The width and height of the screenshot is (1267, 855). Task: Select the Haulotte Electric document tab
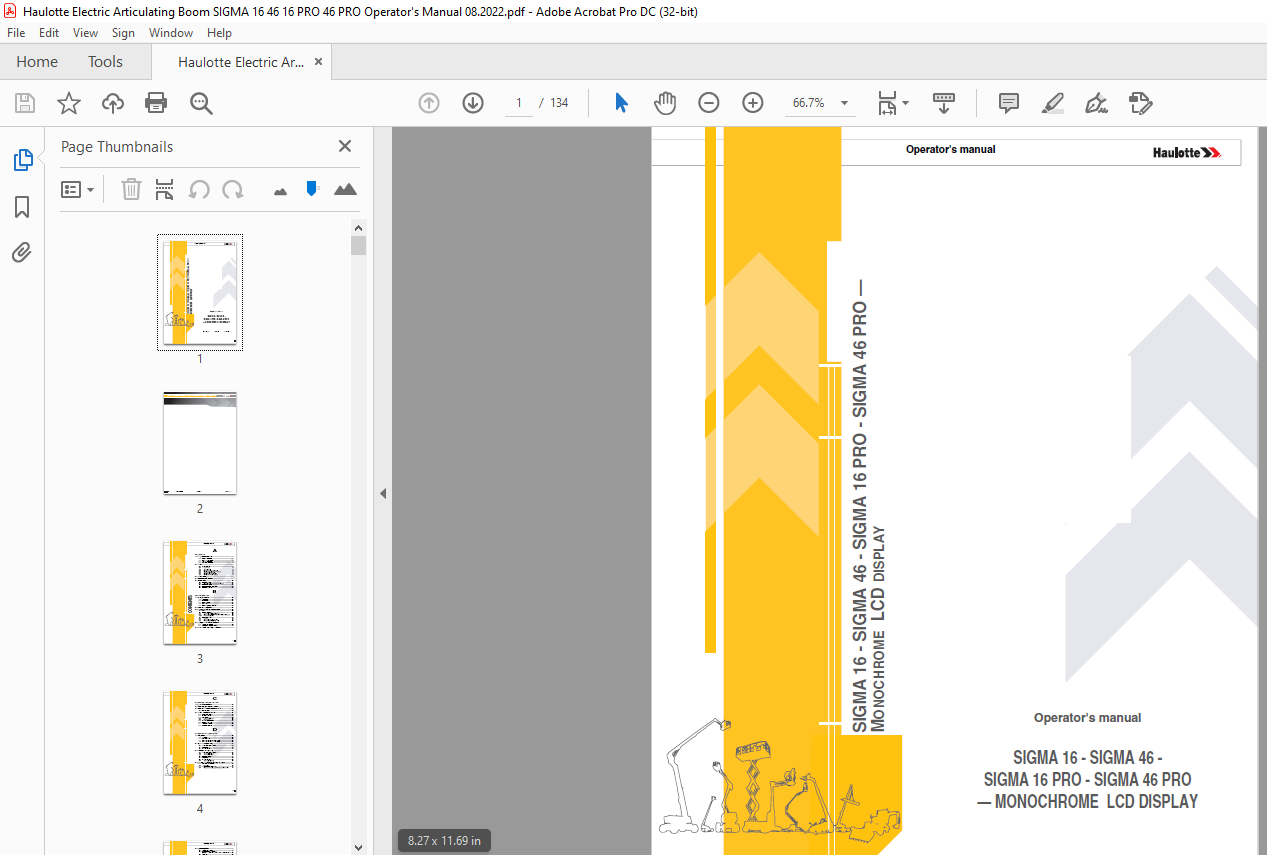[x=241, y=62]
